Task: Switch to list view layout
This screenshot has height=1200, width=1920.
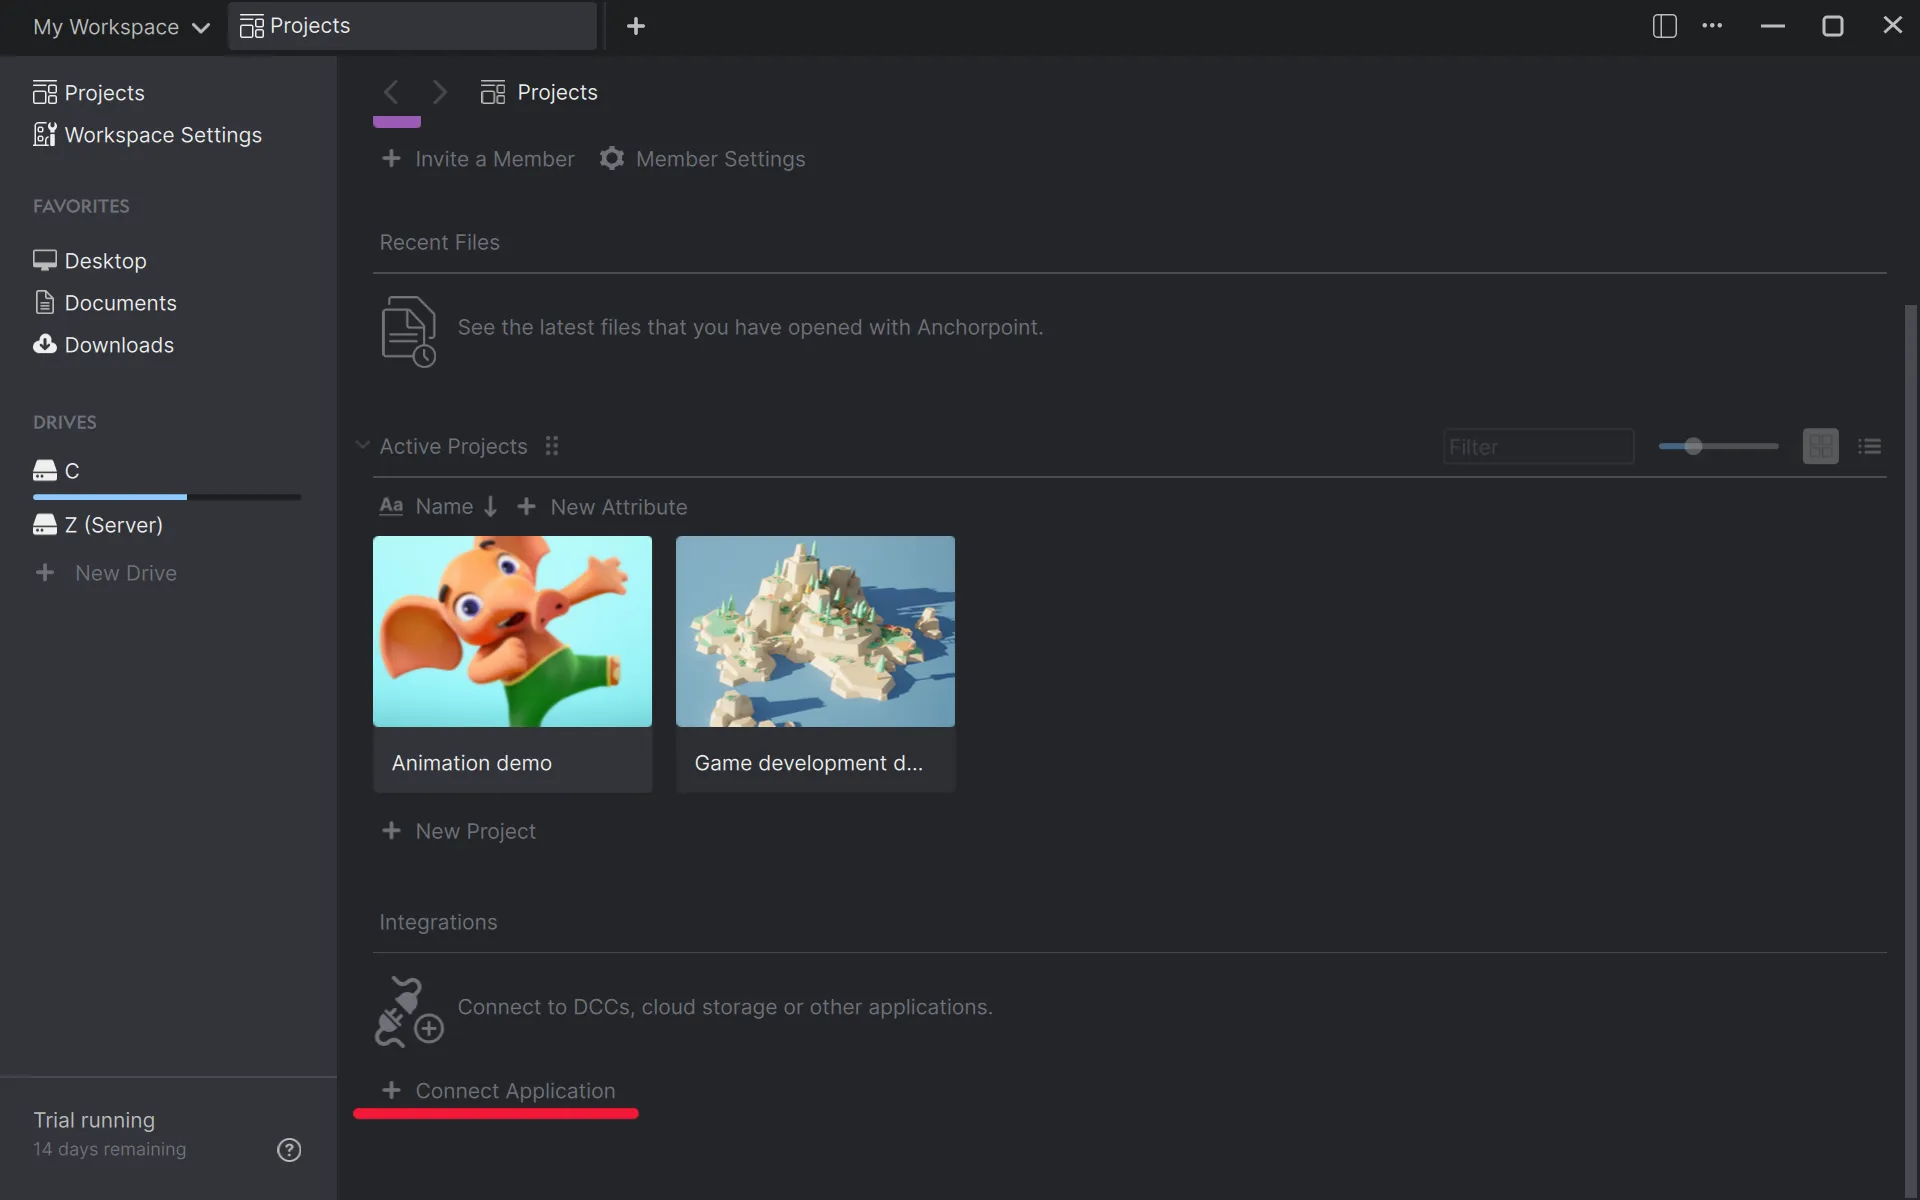Action: tap(1869, 446)
